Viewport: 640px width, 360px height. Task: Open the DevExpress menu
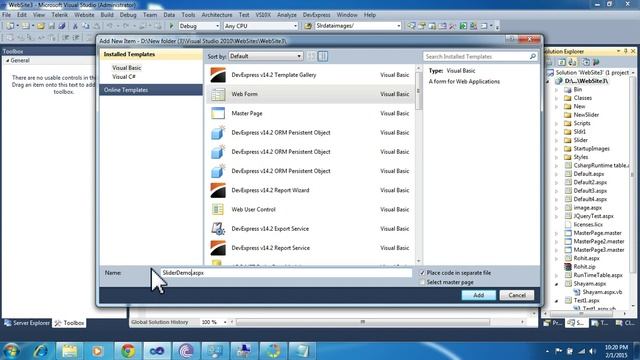click(316, 15)
